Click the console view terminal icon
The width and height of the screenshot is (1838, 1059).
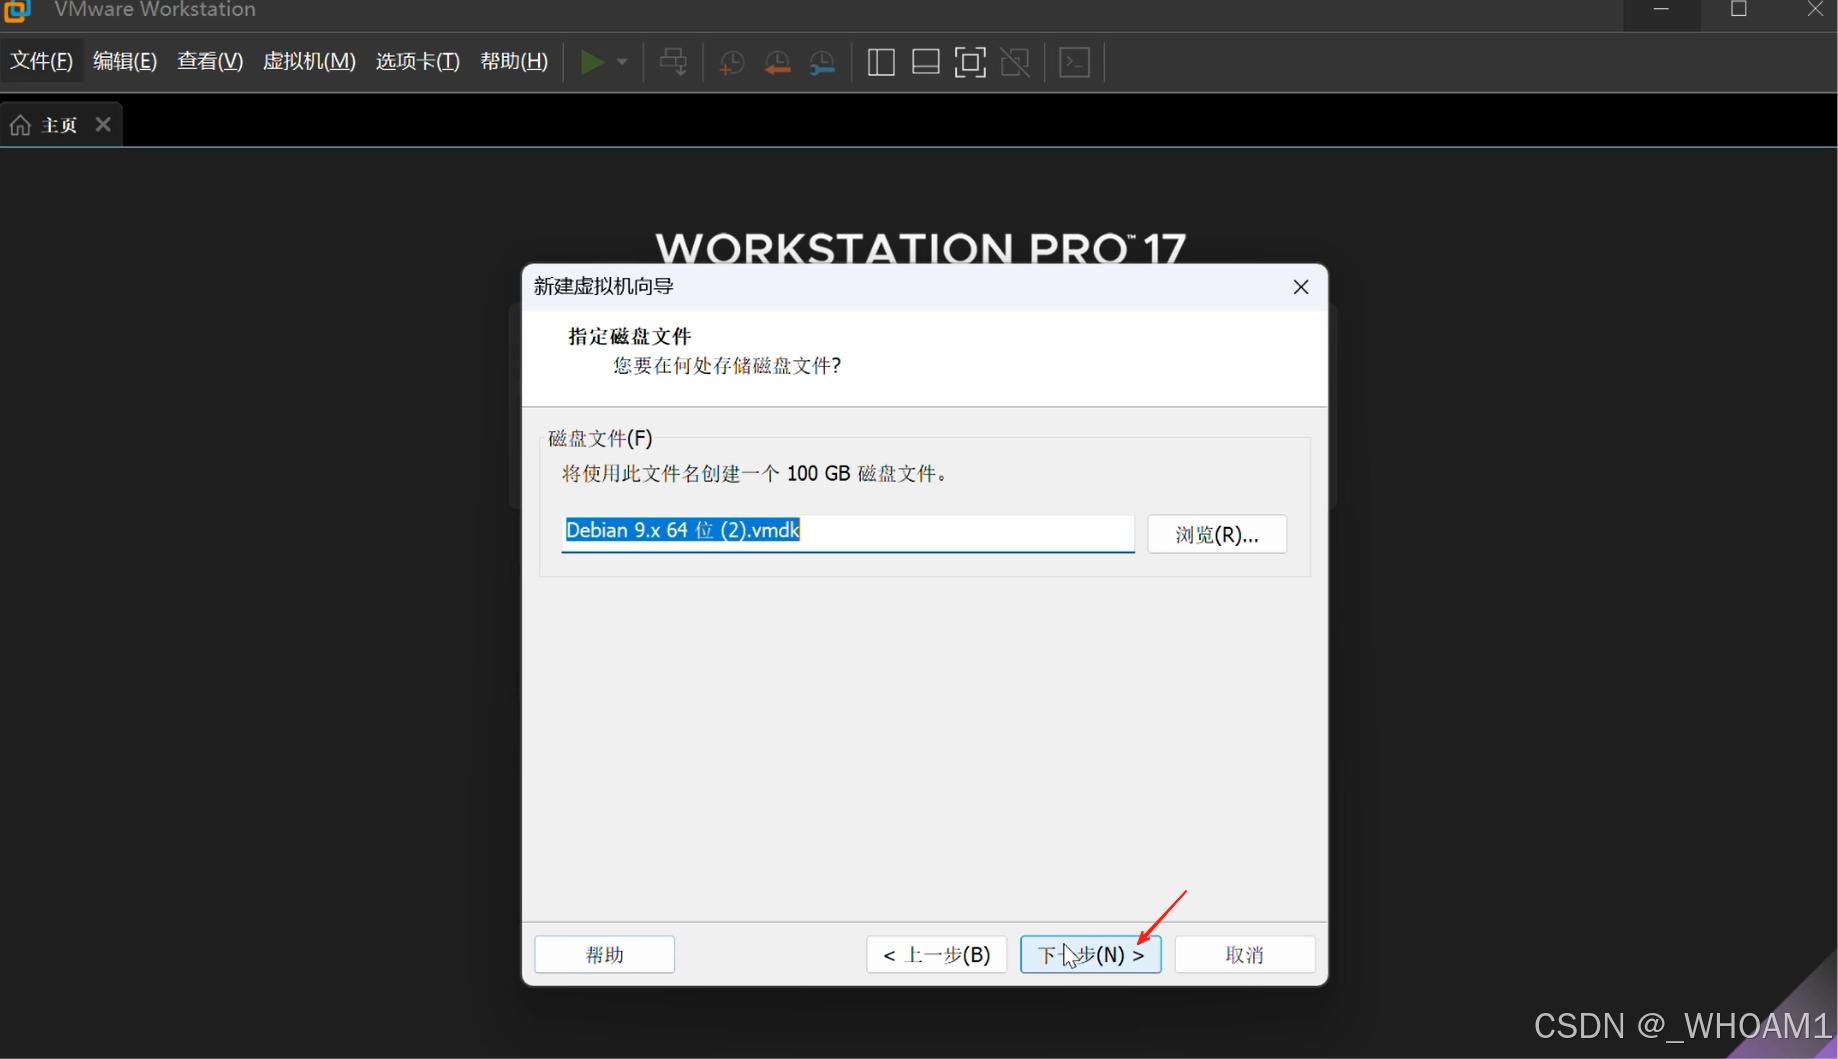1075,62
